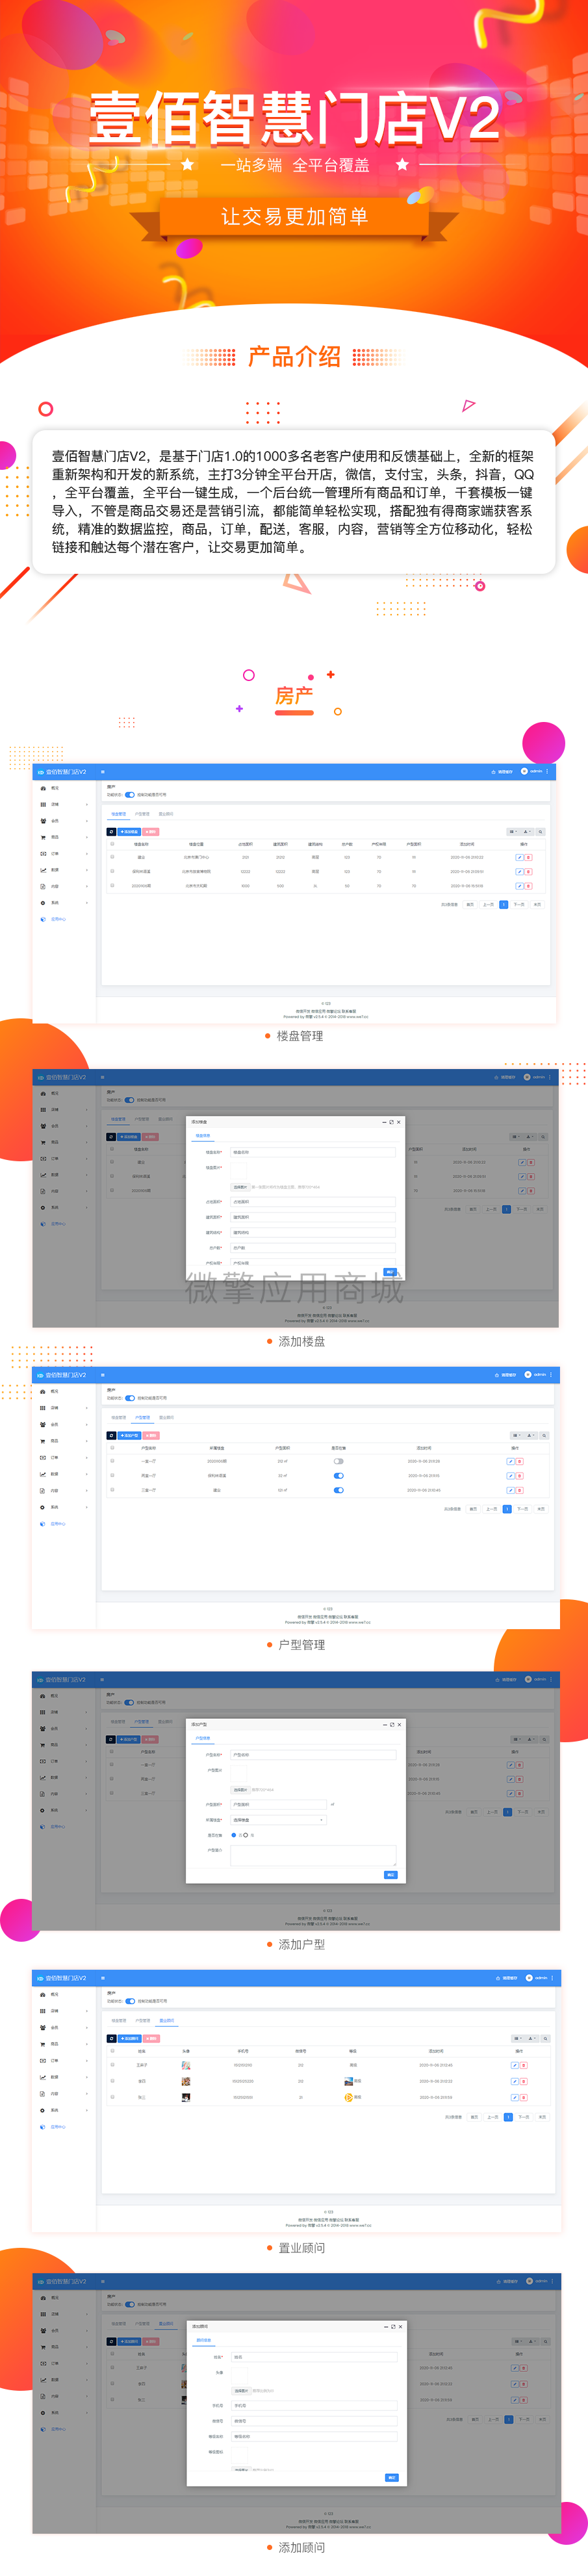Toggle 功能状态 switch in 楼盘管理 screenshot
This screenshot has width=588, height=2576.
click(x=130, y=795)
